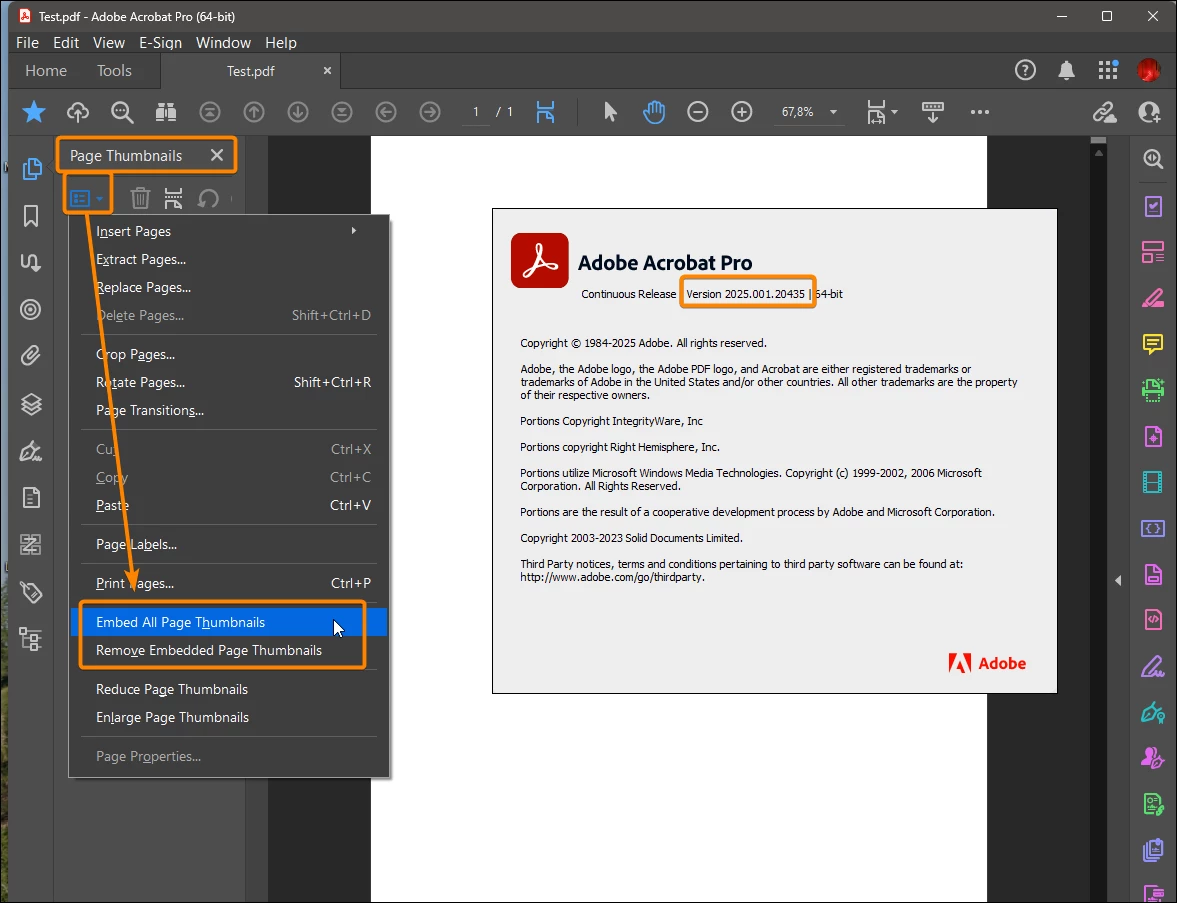Click the user profile avatar
Image resolution: width=1177 pixels, height=903 pixels.
click(1148, 71)
